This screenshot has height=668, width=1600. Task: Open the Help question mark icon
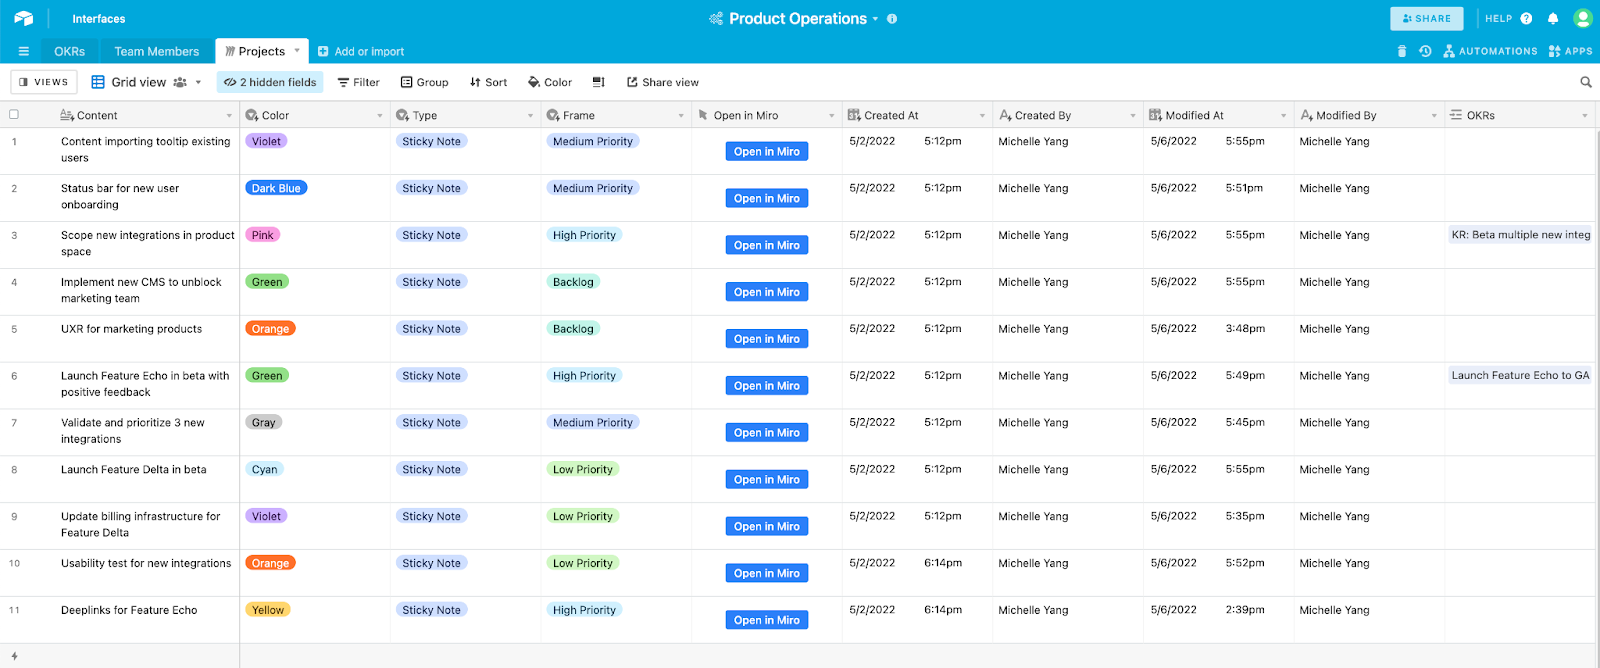[1526, 19]
